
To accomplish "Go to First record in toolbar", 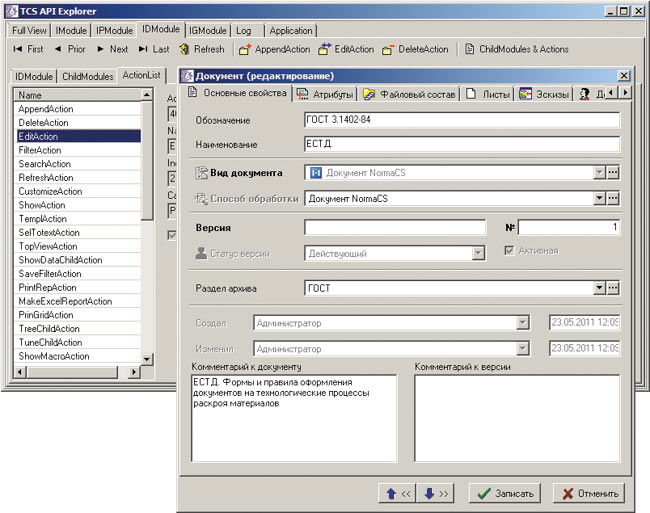I will (28, 49).
